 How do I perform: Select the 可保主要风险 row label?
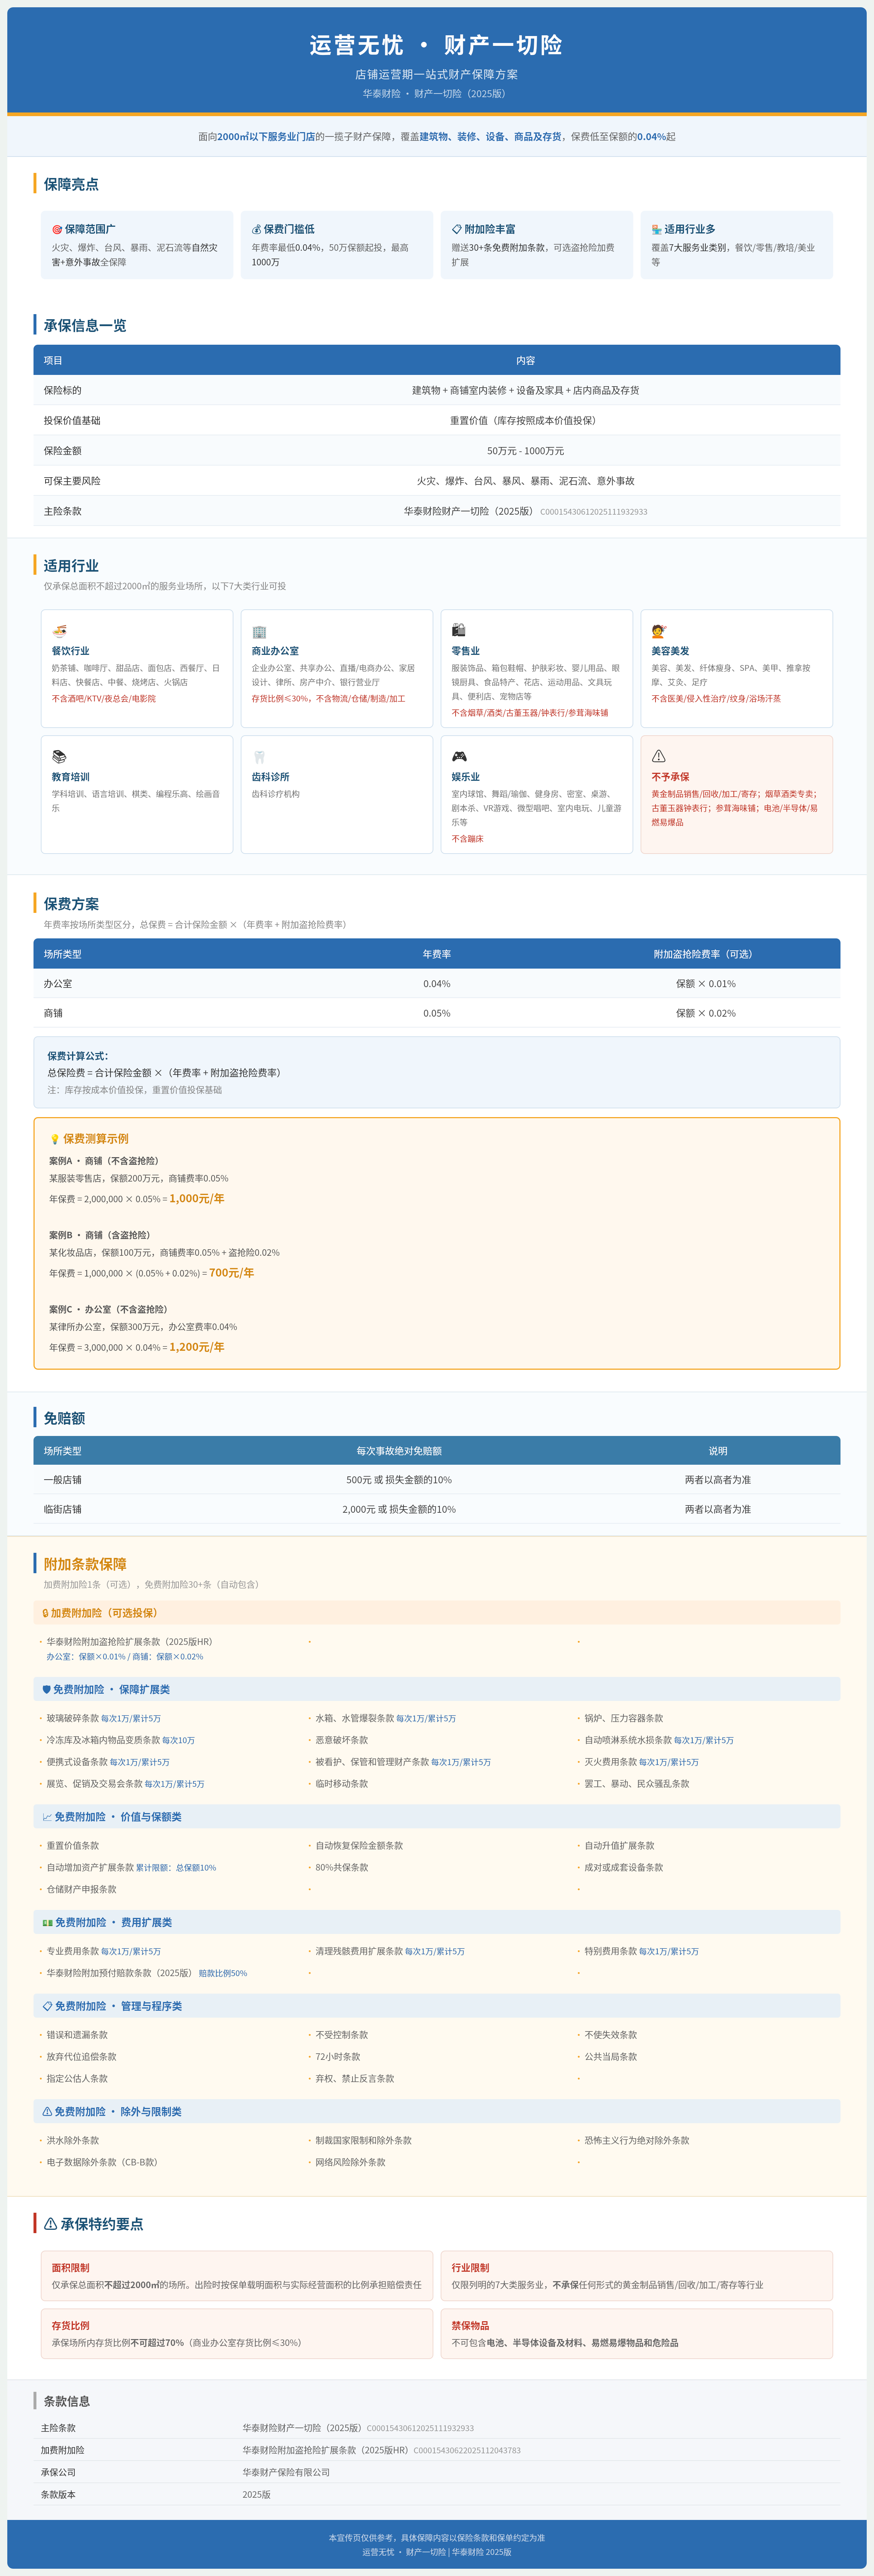pos(72,481)
